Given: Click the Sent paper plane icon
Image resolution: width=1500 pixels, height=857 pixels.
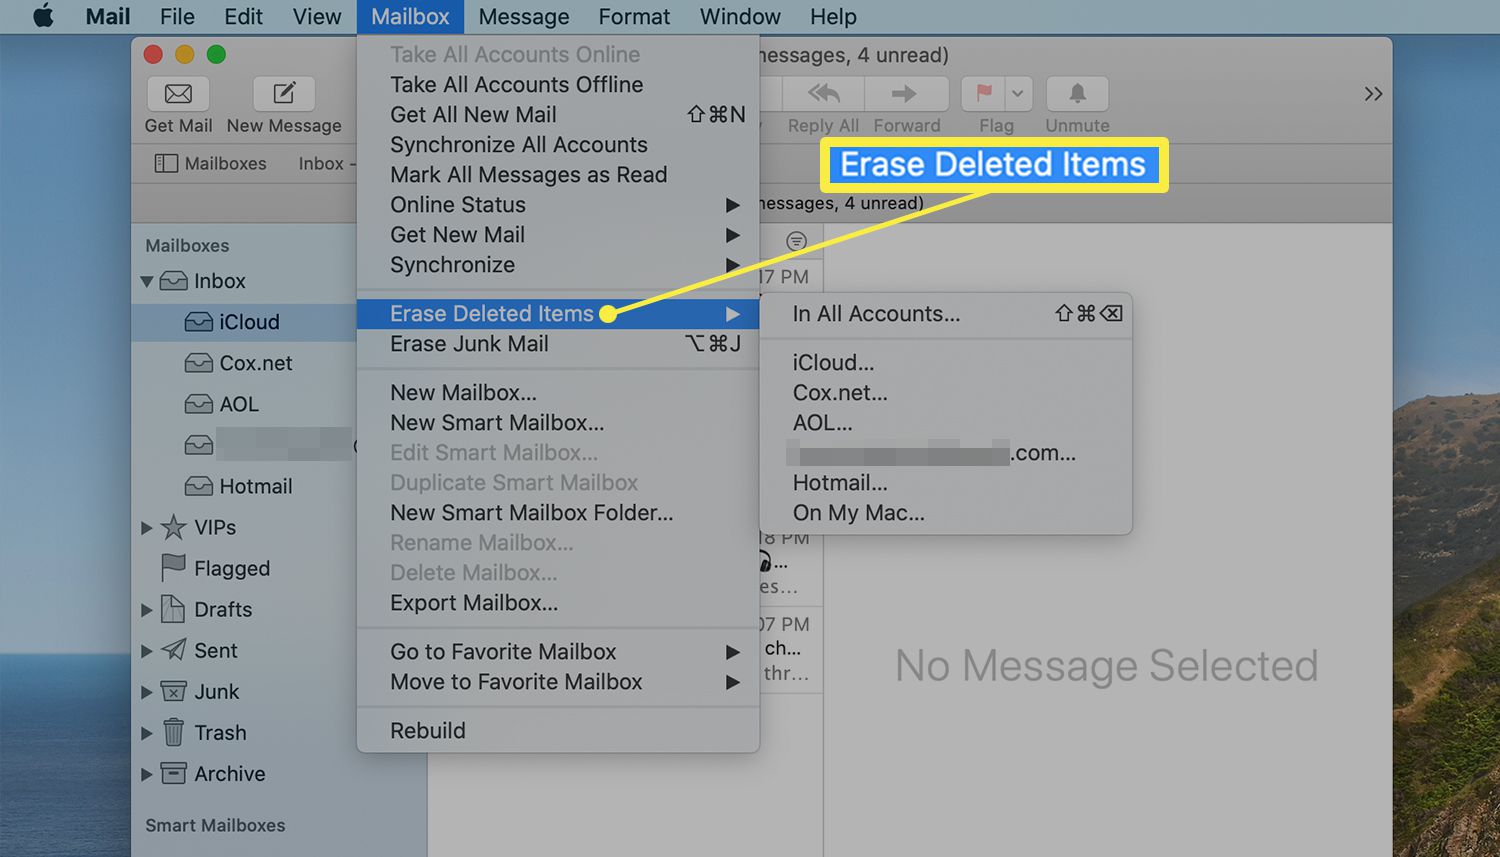Looking at the screenshot, I should pos(174,650).
